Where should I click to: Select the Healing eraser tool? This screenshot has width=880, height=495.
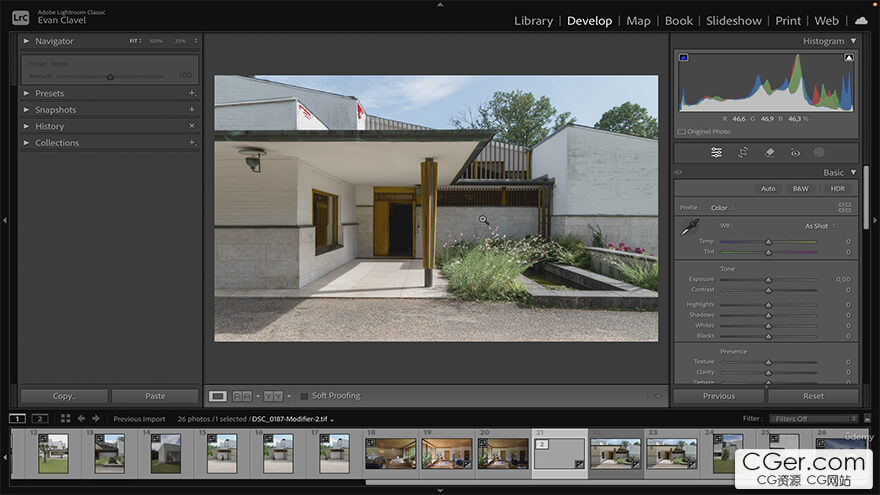pos(769,152)
